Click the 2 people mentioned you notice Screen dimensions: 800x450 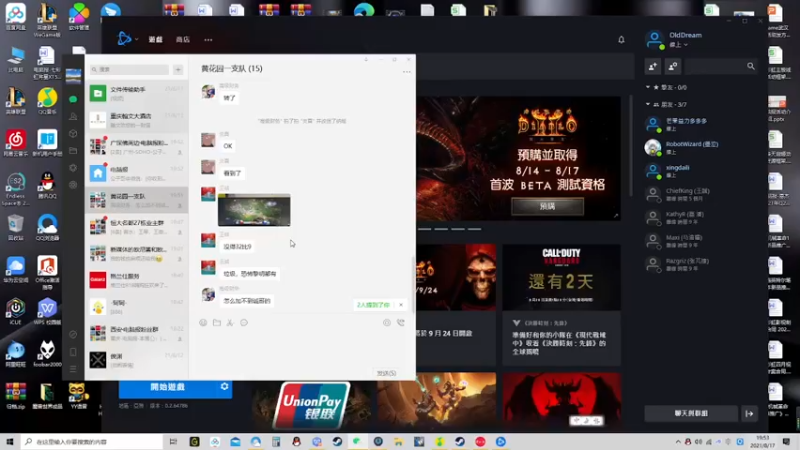pyautogui.click(x=373, y=305)
